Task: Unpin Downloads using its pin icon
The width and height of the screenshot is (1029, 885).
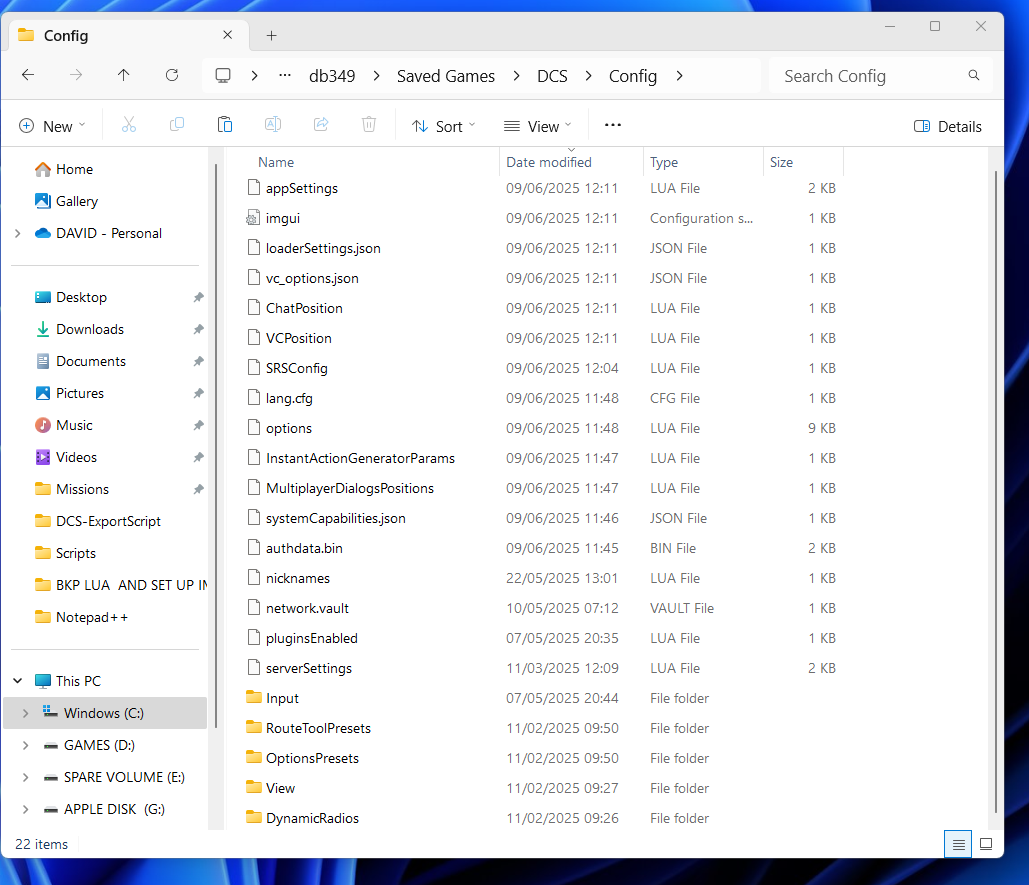Action: 198,329
